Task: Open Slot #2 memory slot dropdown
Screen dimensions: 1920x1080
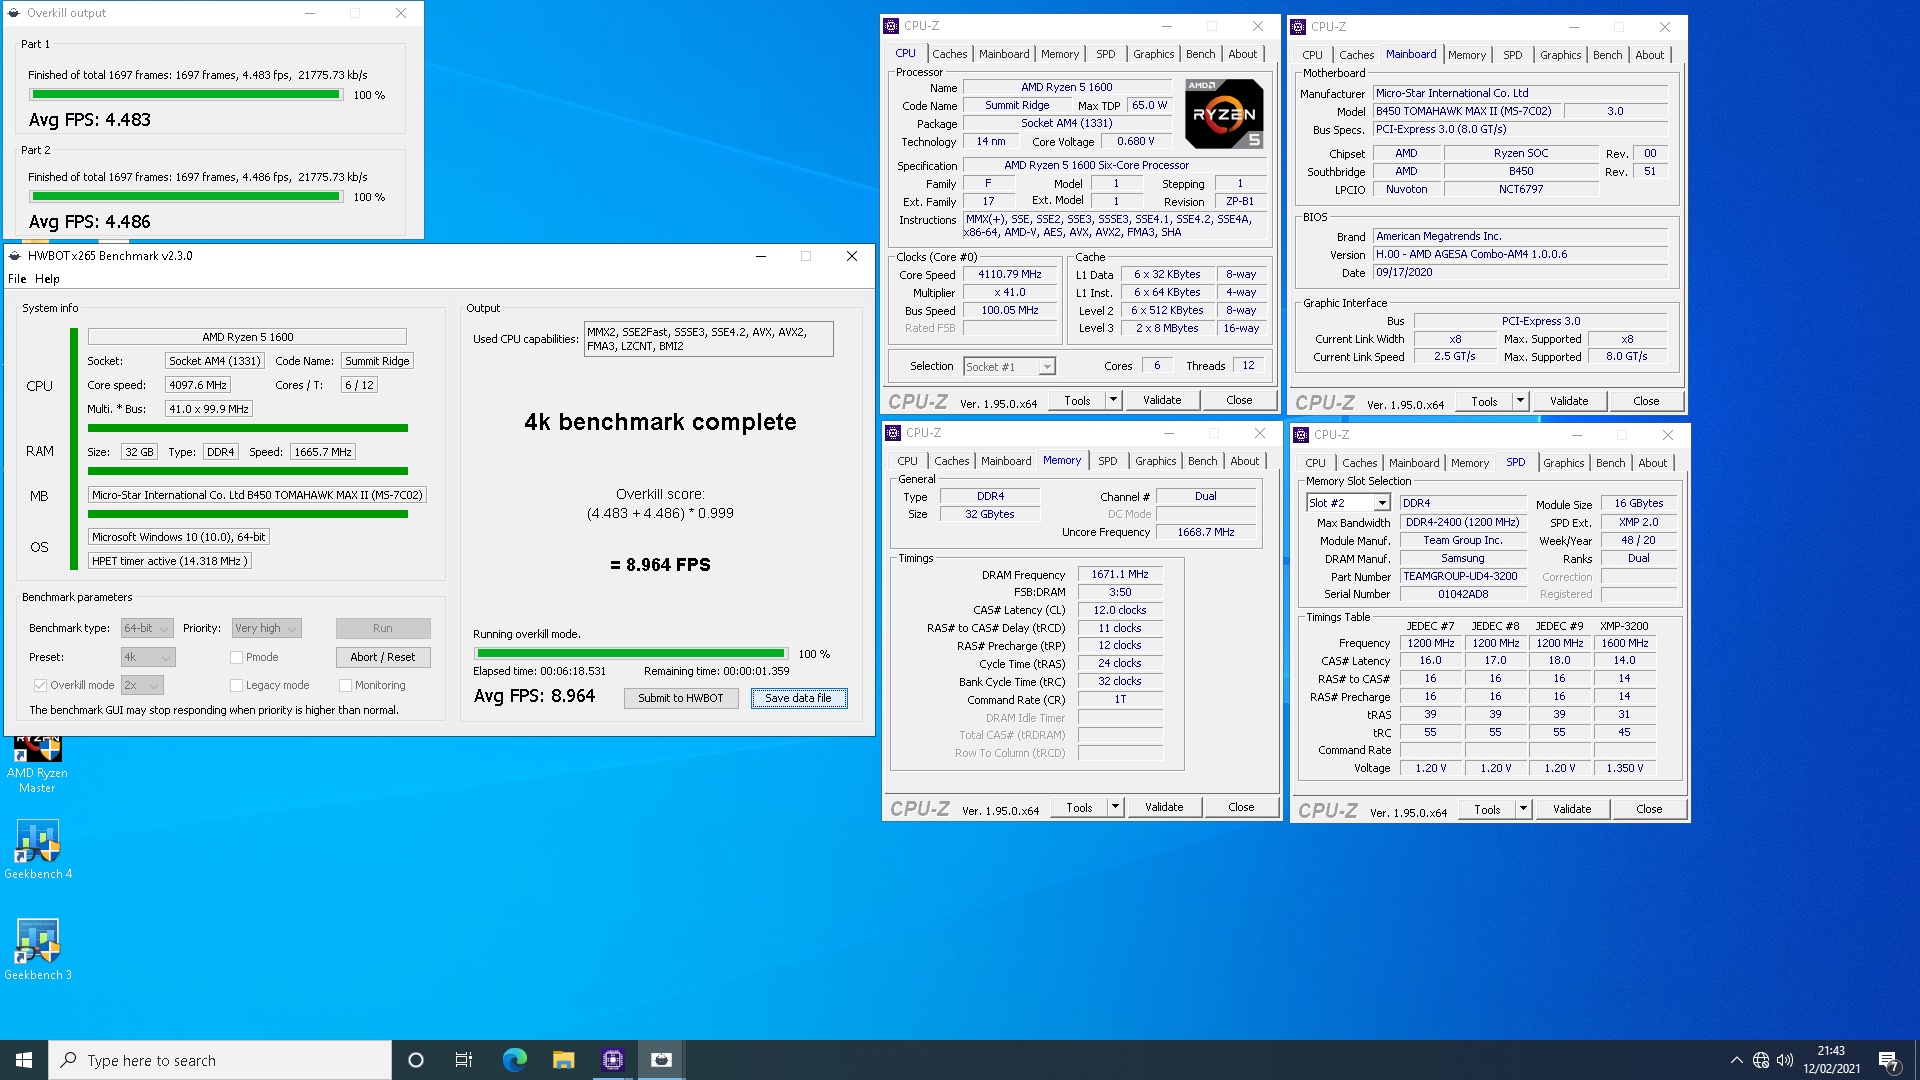Action: (1348, 503)
